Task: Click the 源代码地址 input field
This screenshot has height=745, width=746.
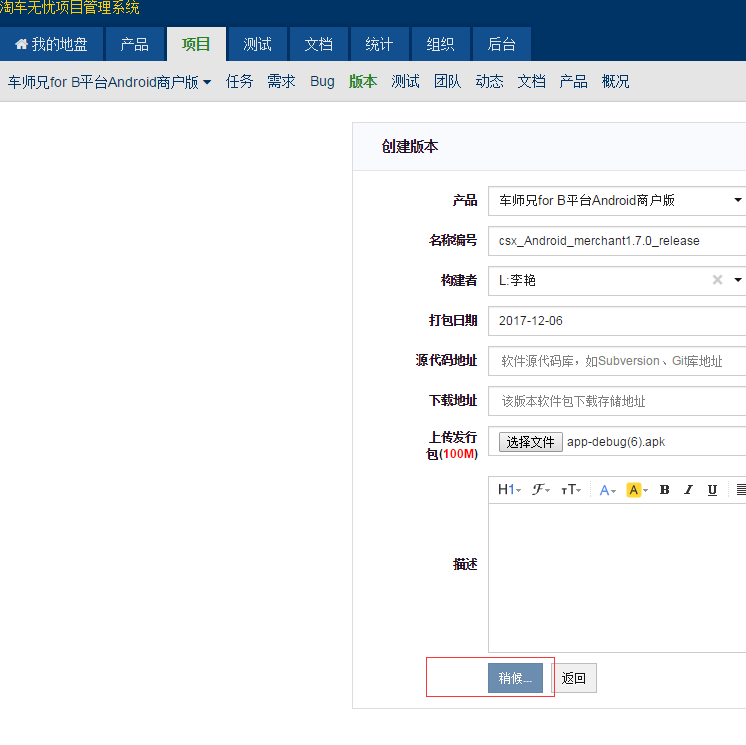Action: pos(617,361)
